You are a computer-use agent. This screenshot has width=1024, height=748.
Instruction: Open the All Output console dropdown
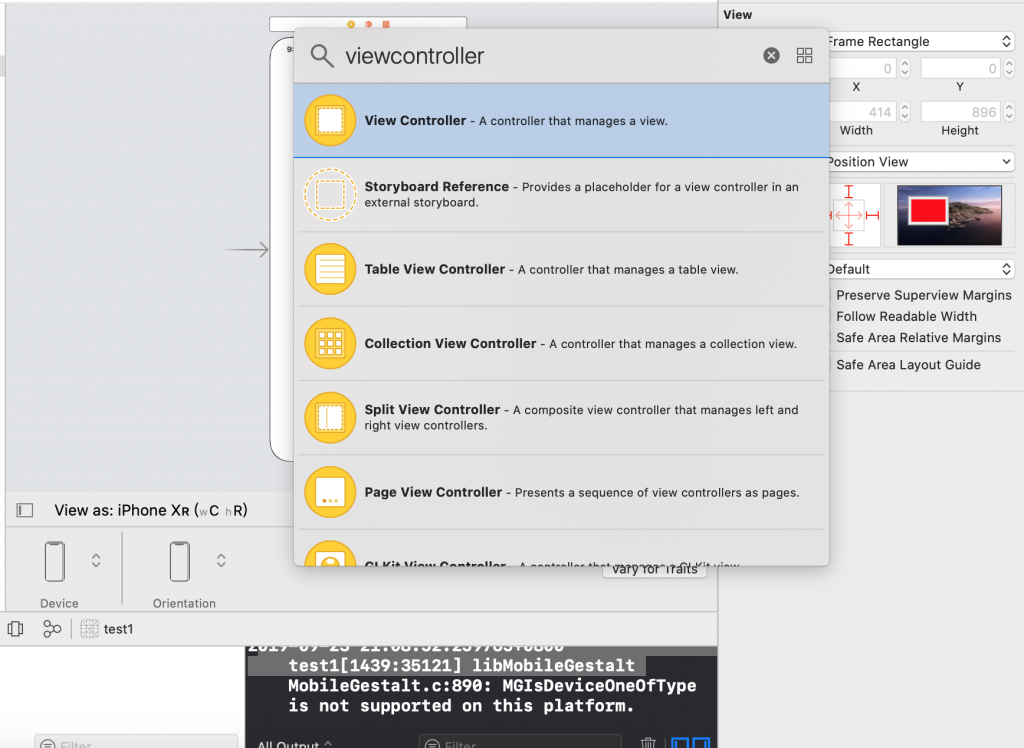coord(295,743)
